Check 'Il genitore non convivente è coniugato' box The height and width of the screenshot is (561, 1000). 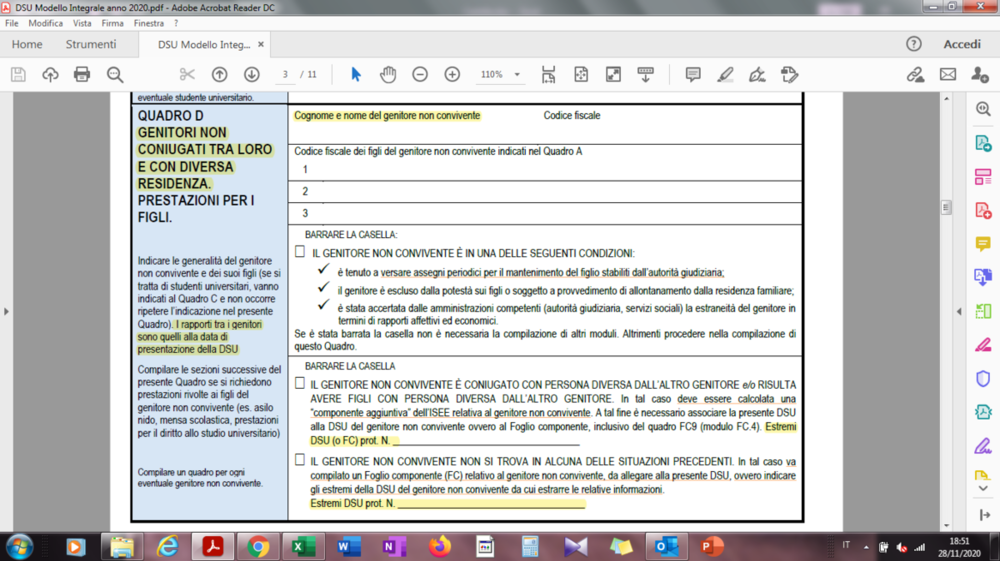click(x=300, y=383)
